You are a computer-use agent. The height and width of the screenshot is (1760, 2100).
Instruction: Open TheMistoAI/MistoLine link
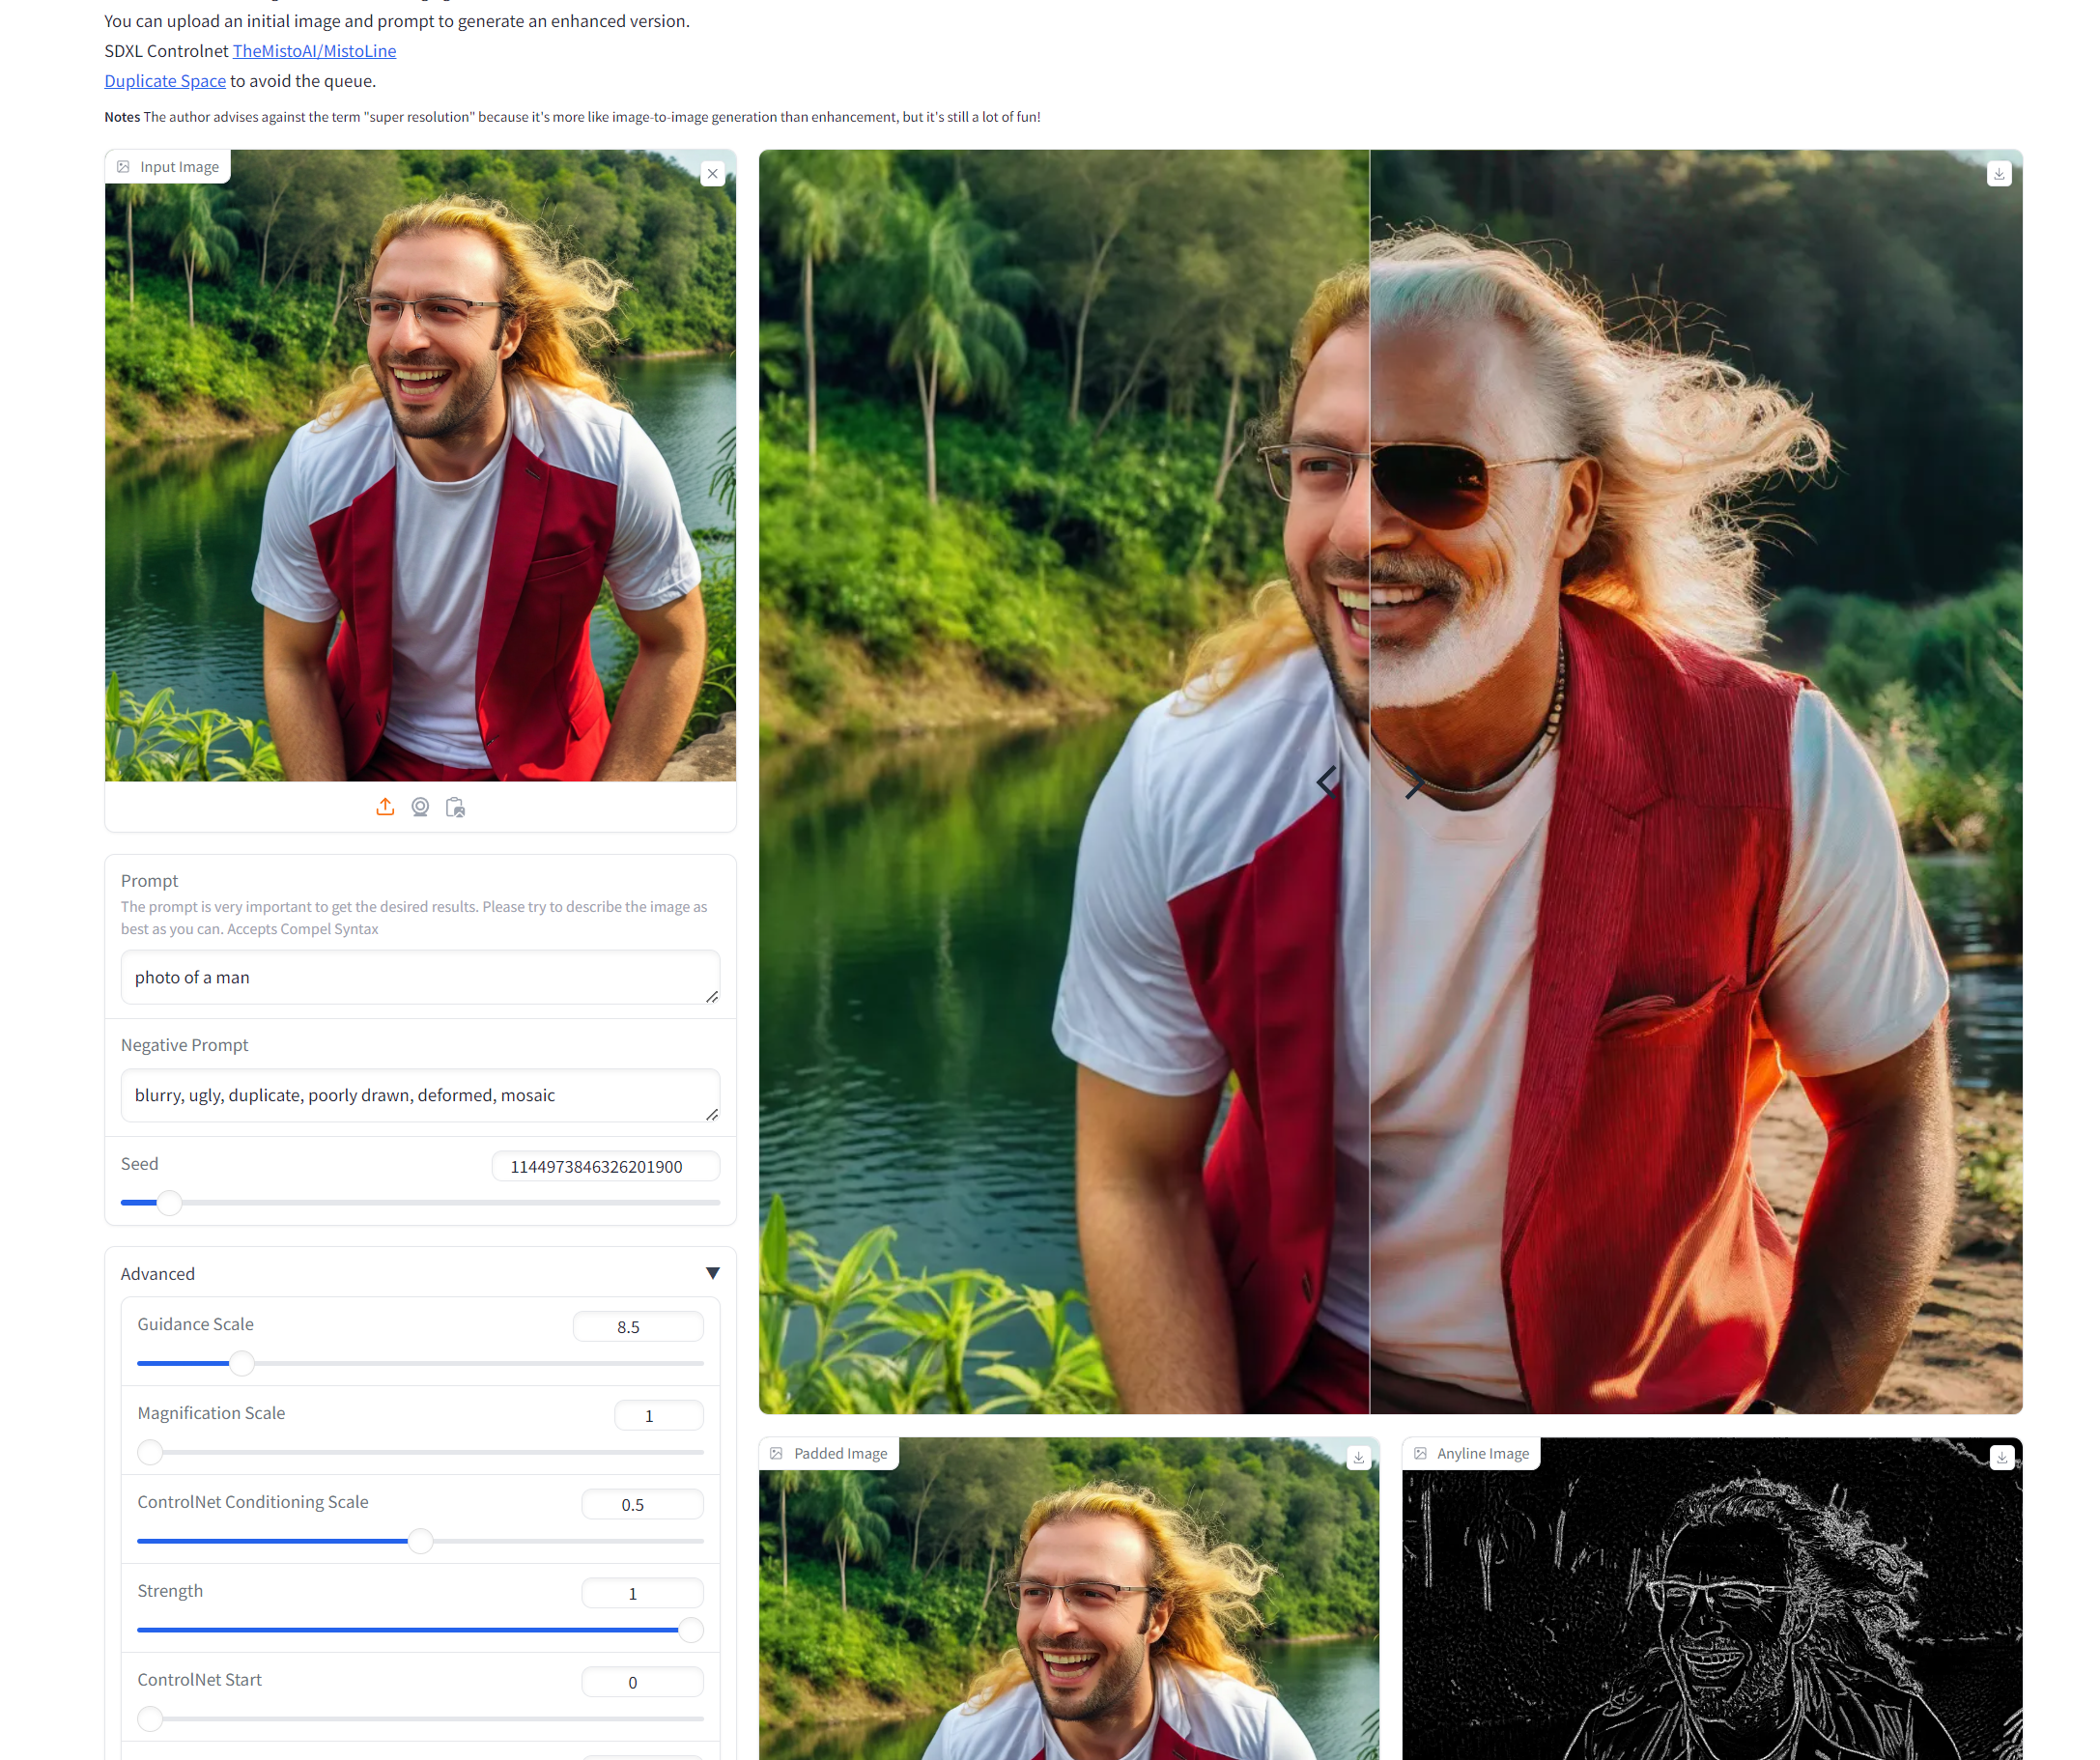tap(314, 51)
